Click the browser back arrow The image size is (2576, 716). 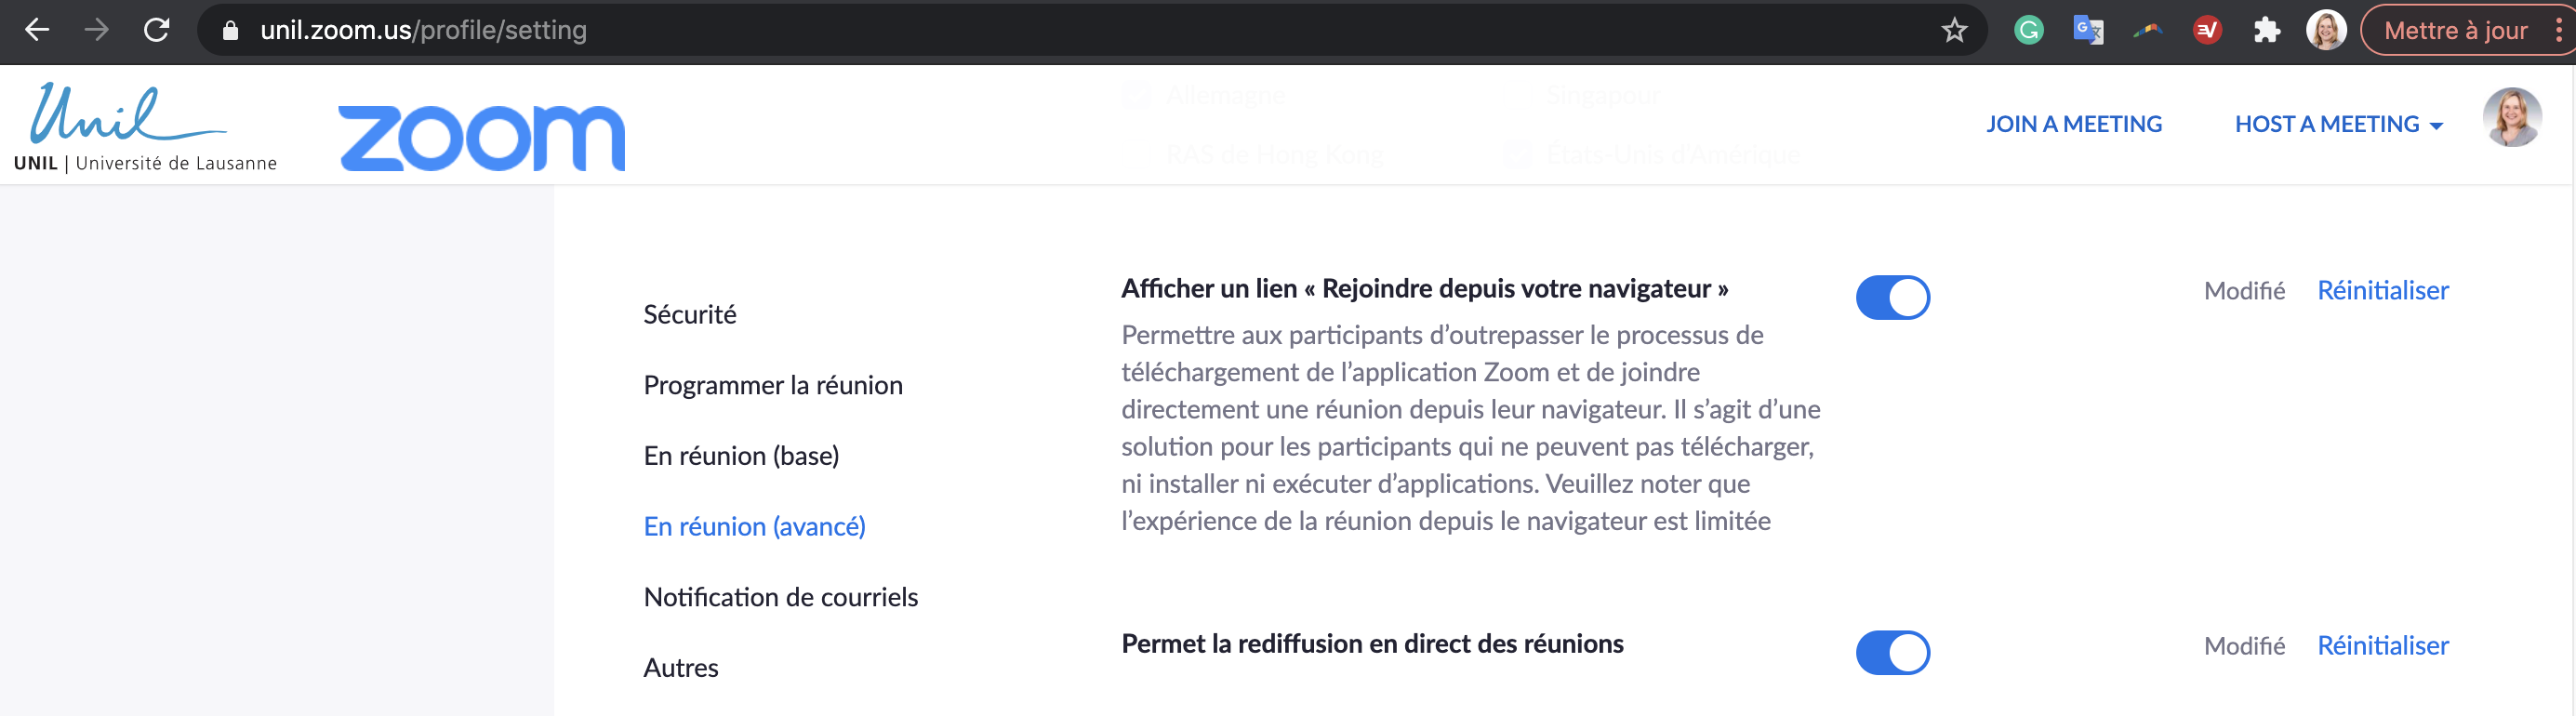coord(37,30)
